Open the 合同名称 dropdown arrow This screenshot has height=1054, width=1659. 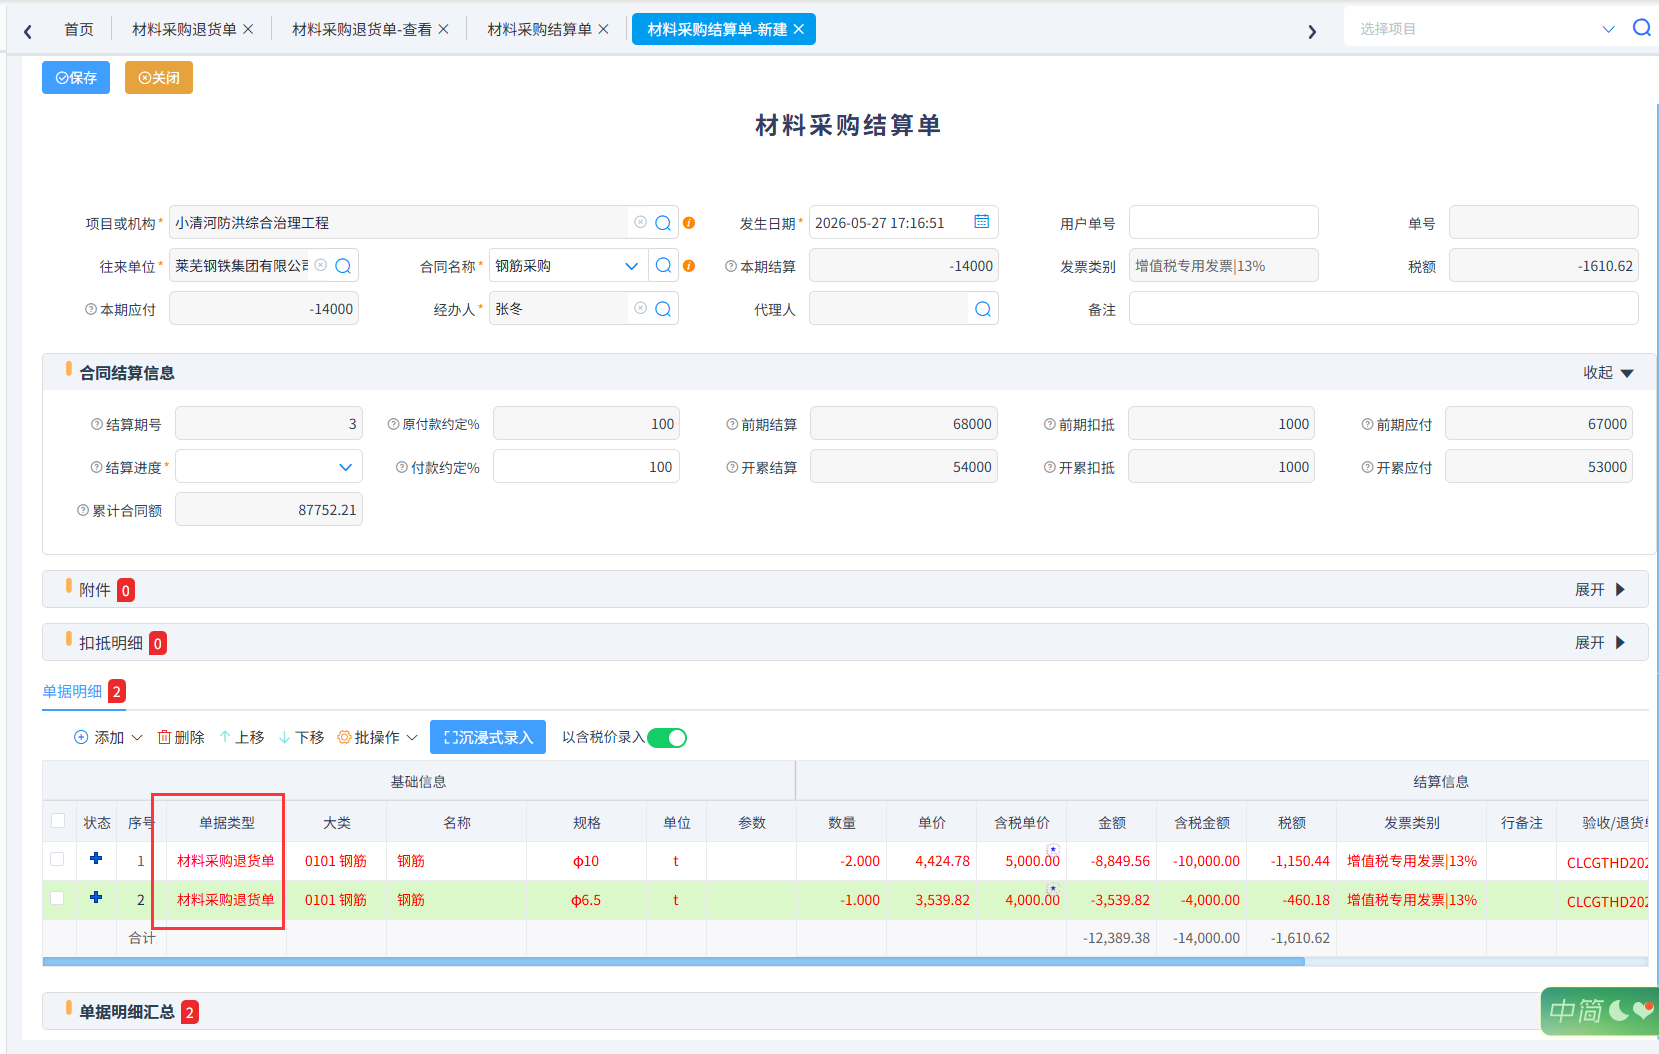(x=631, y=266)
